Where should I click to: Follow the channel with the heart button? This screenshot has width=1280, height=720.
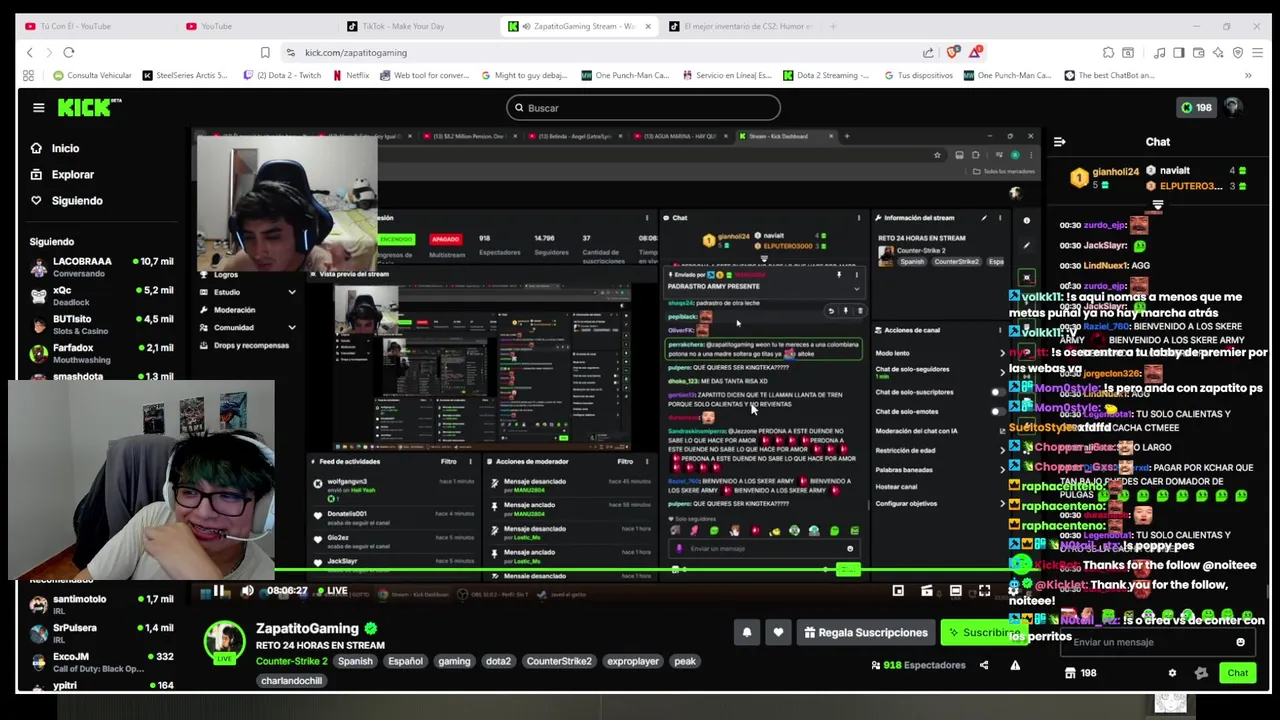point(778,632)
